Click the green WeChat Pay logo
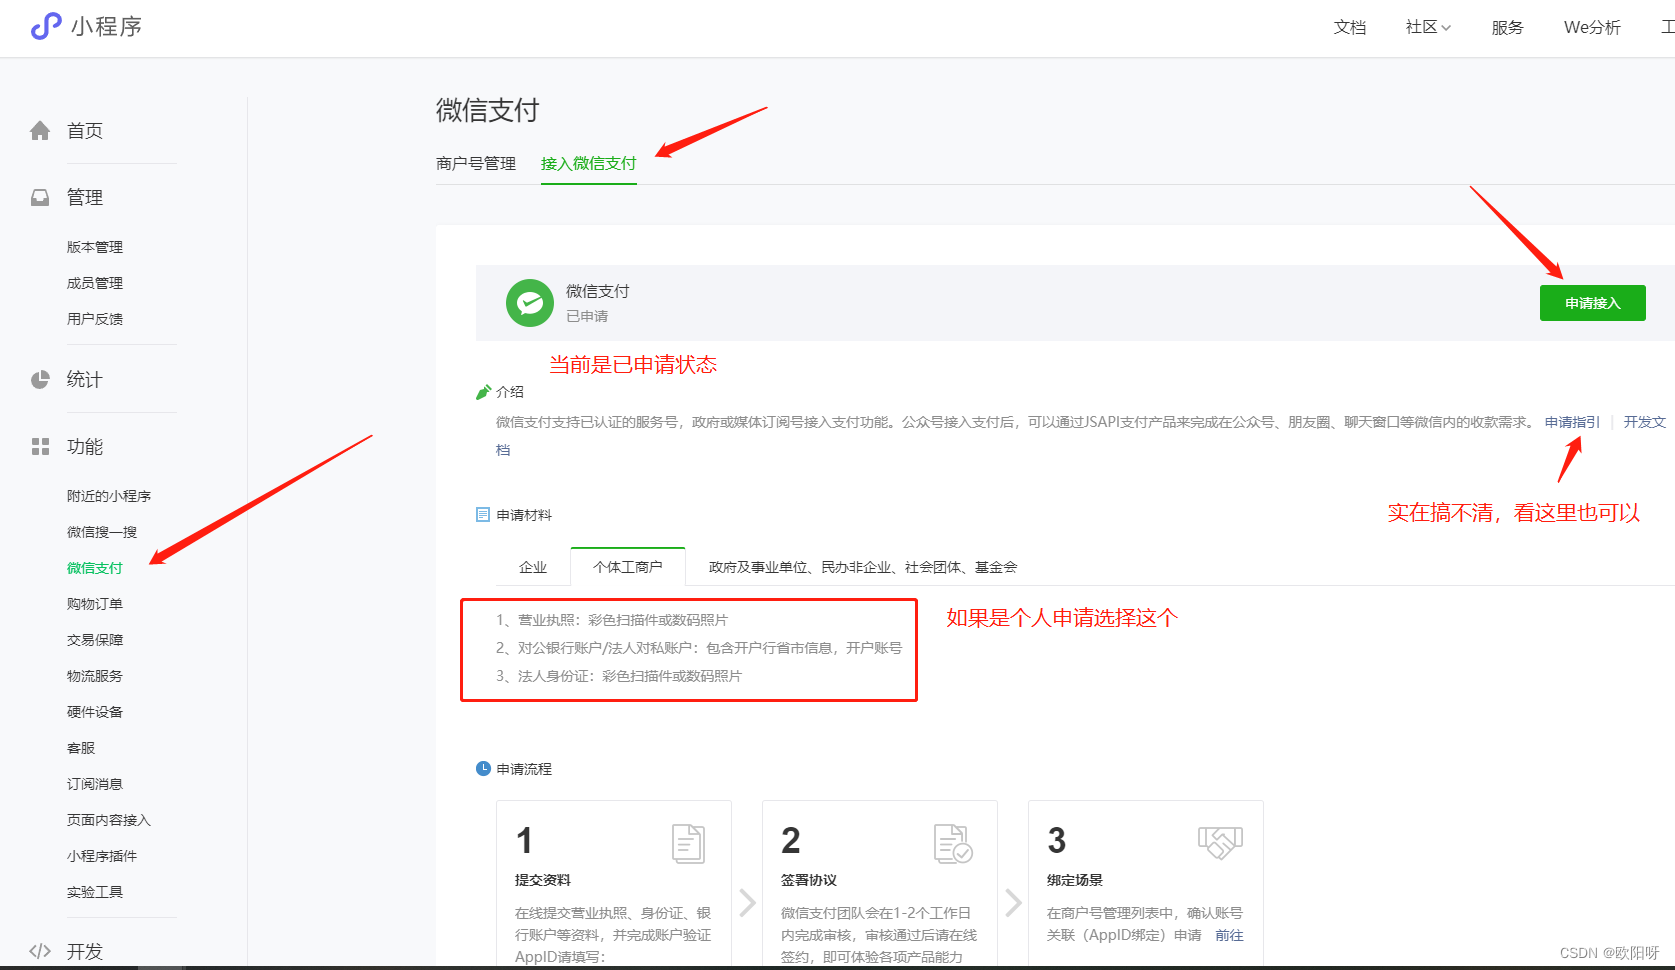 [x=530, y=303]
